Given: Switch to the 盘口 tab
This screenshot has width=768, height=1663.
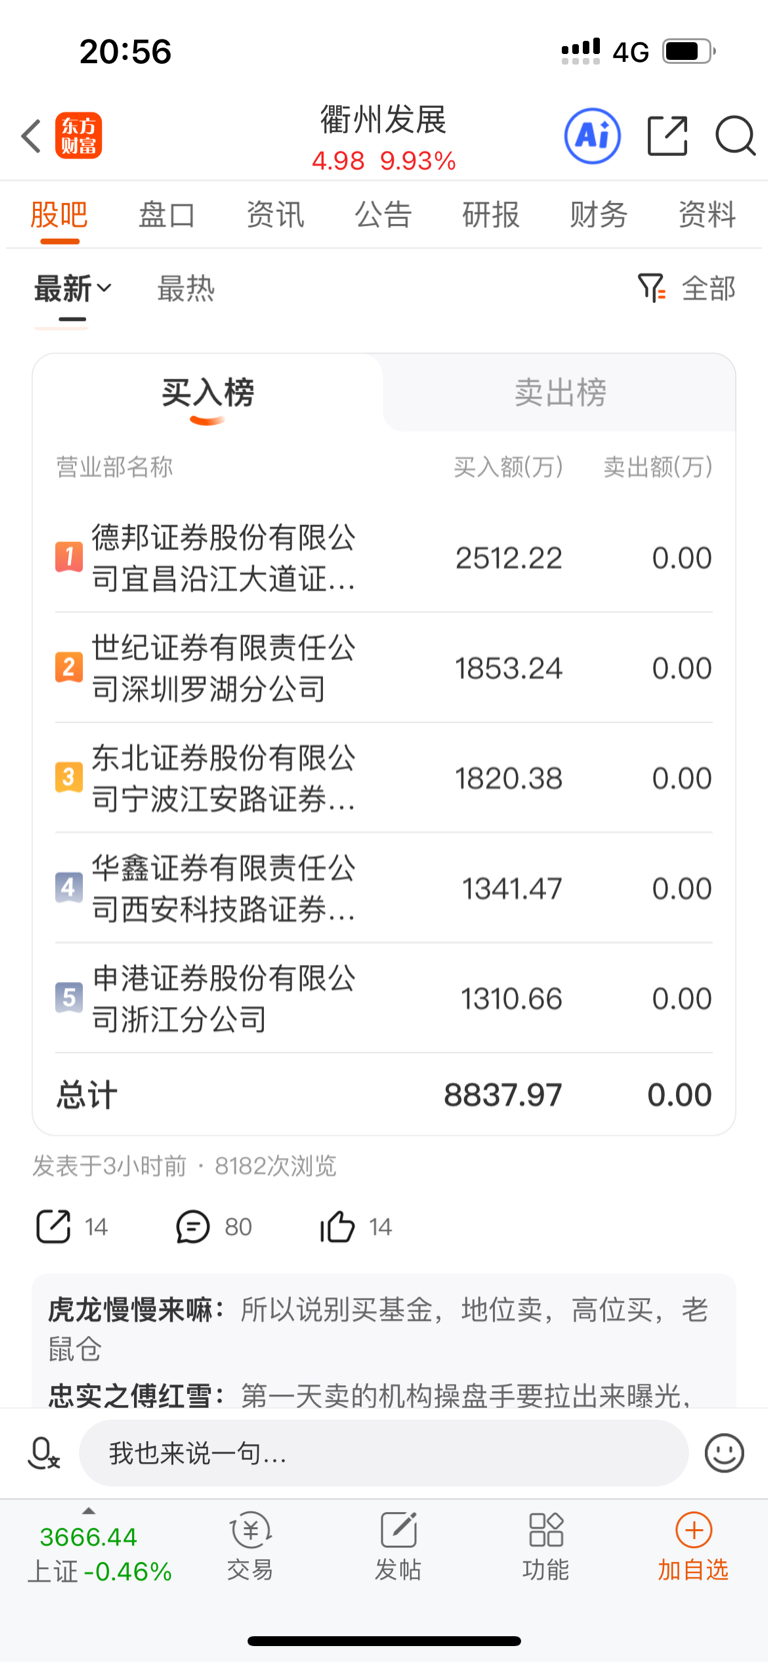Looking at the screenshot, I should 166,214.
